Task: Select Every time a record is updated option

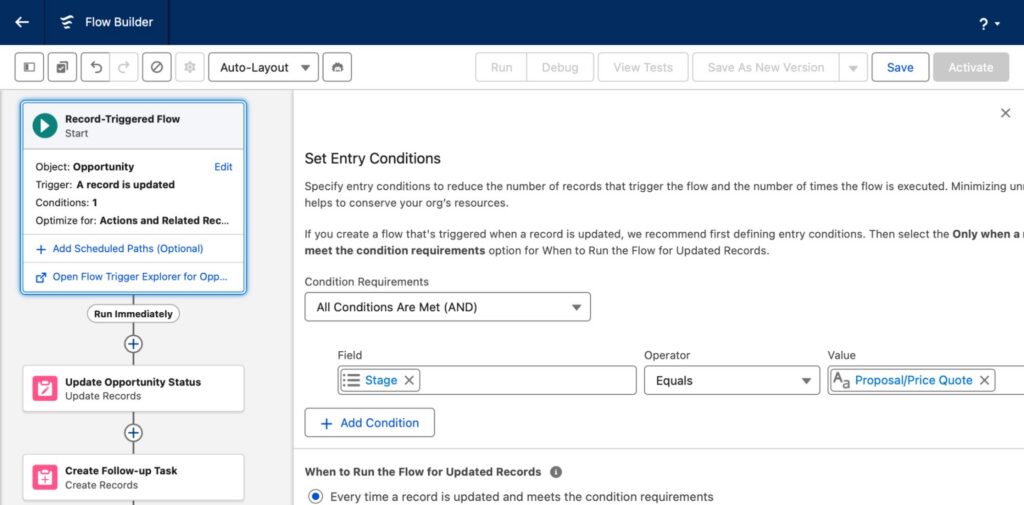Action: tap(316, 496)
